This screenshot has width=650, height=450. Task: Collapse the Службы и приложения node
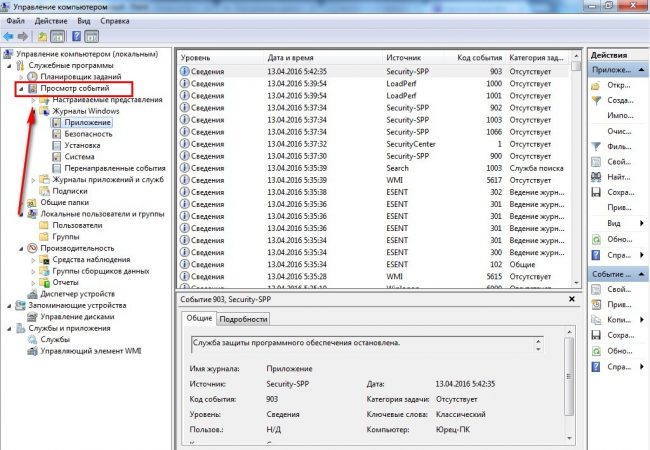(9, 329)
